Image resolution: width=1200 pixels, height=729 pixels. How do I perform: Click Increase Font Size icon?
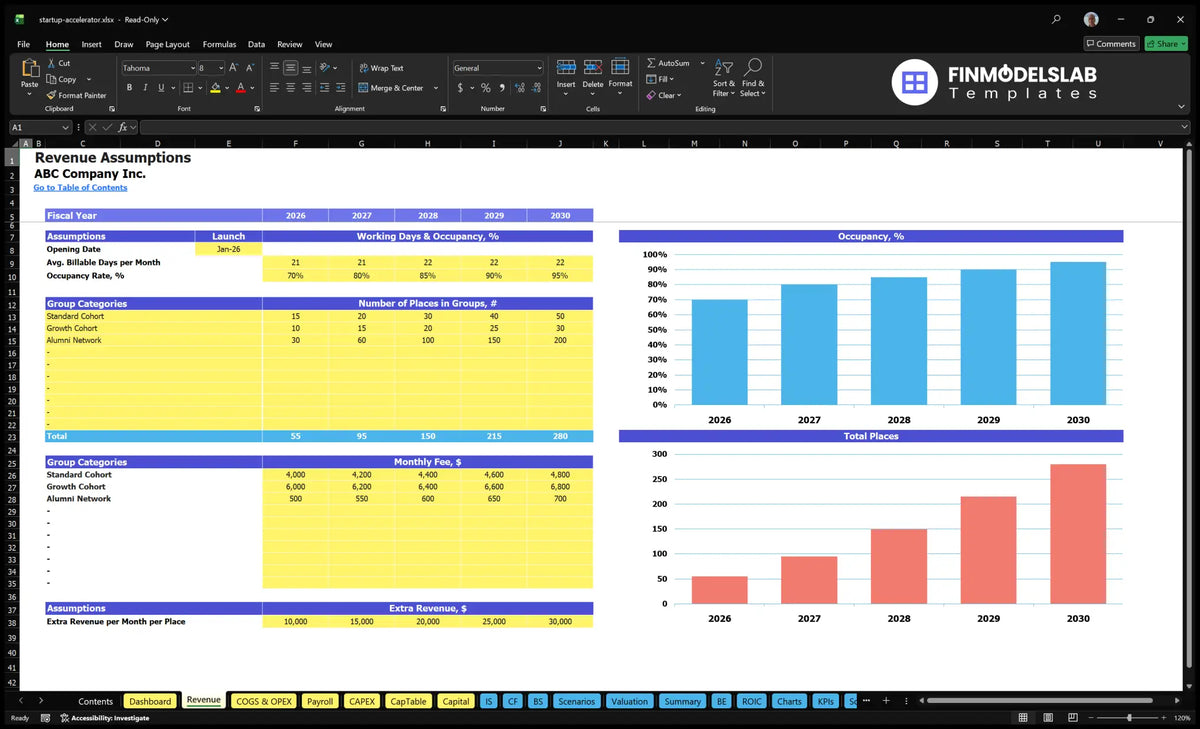coord(234,68)
